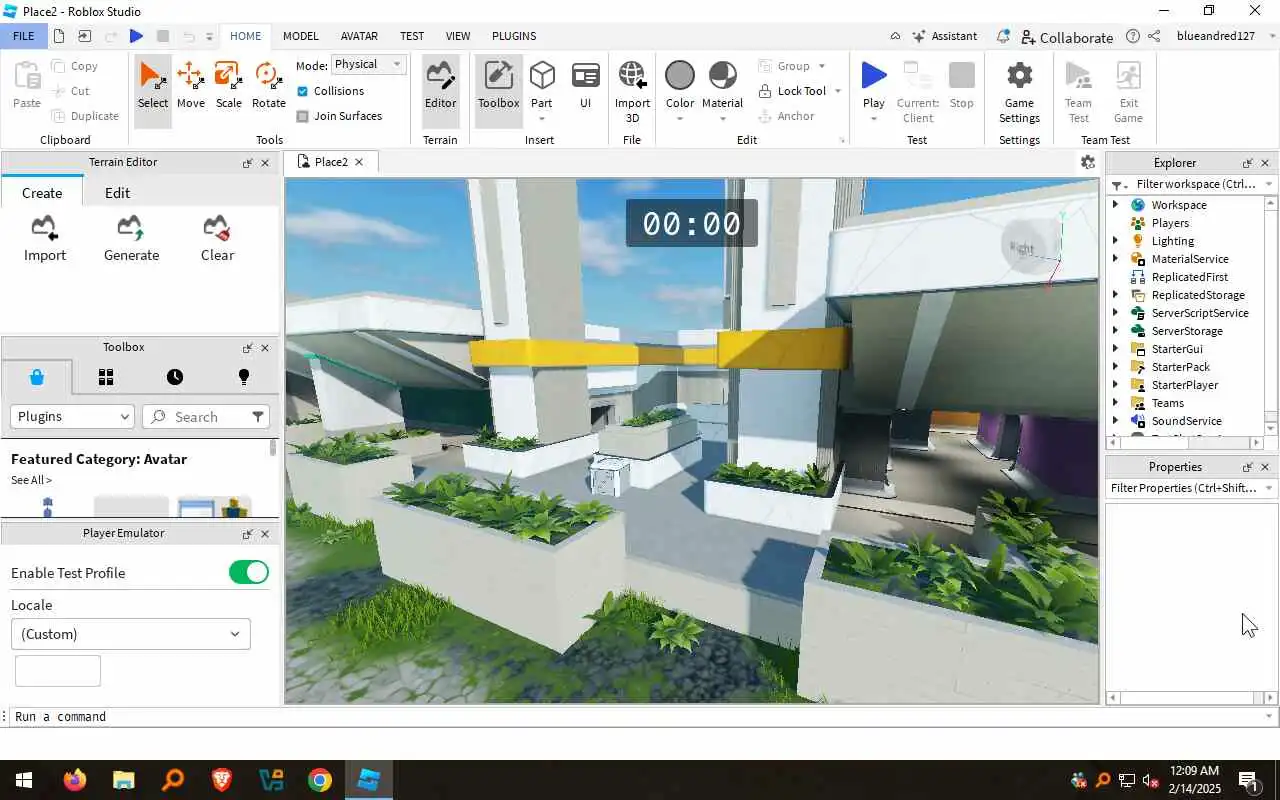
Task: Click the quick access blue play icon
Action: click(x=136, y=36)
